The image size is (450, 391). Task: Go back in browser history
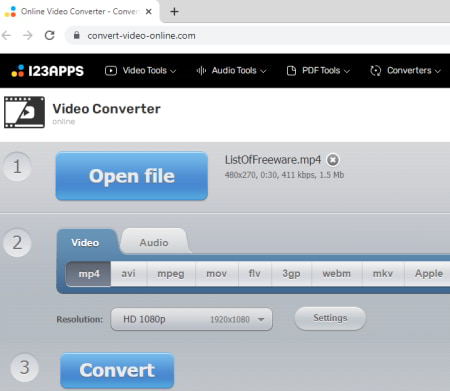pos(6,35)
